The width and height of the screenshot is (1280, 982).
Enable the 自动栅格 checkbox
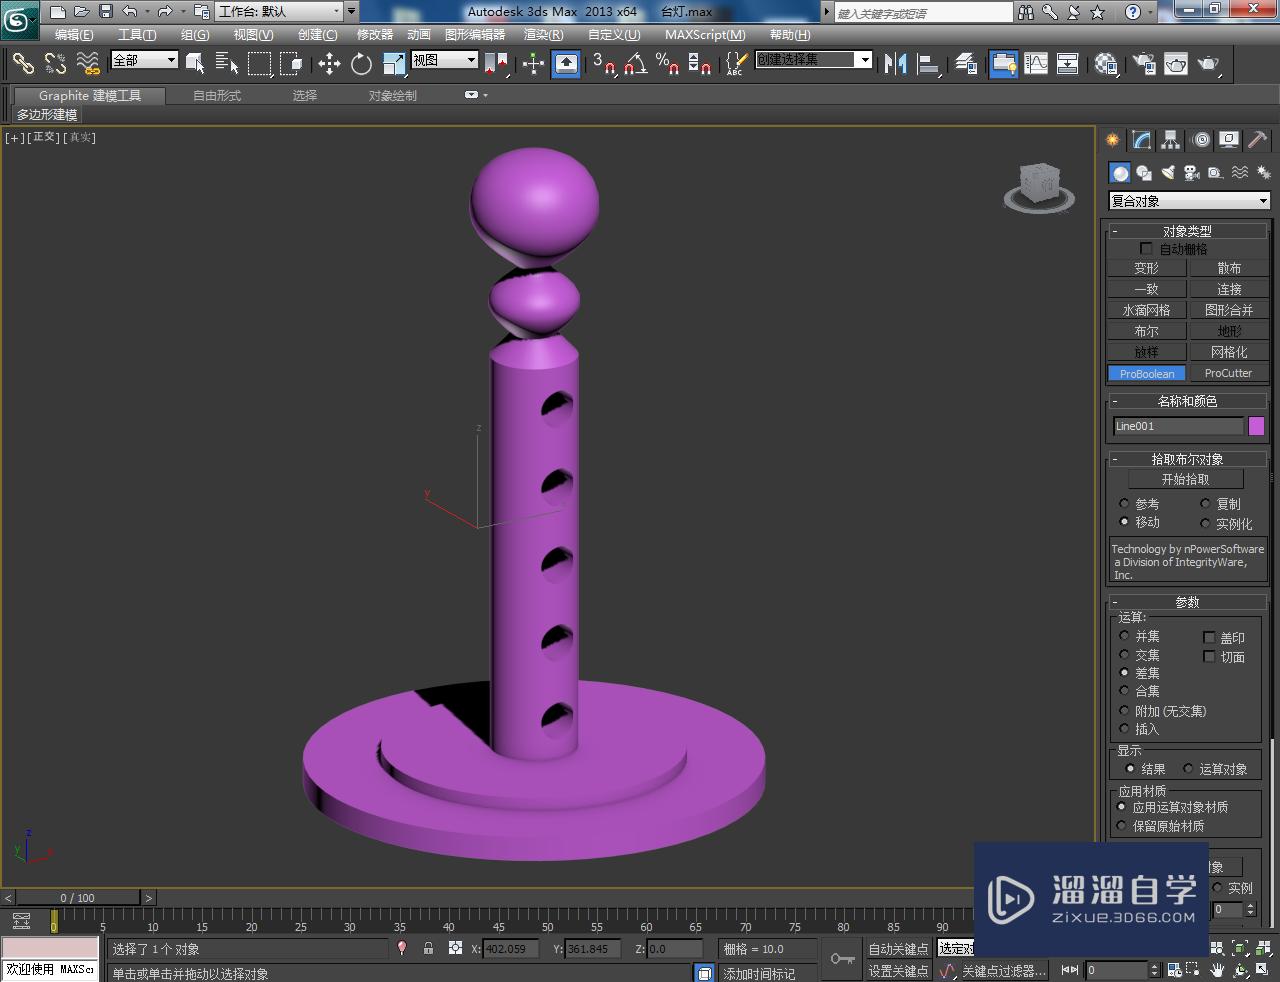click(1146, 248)
